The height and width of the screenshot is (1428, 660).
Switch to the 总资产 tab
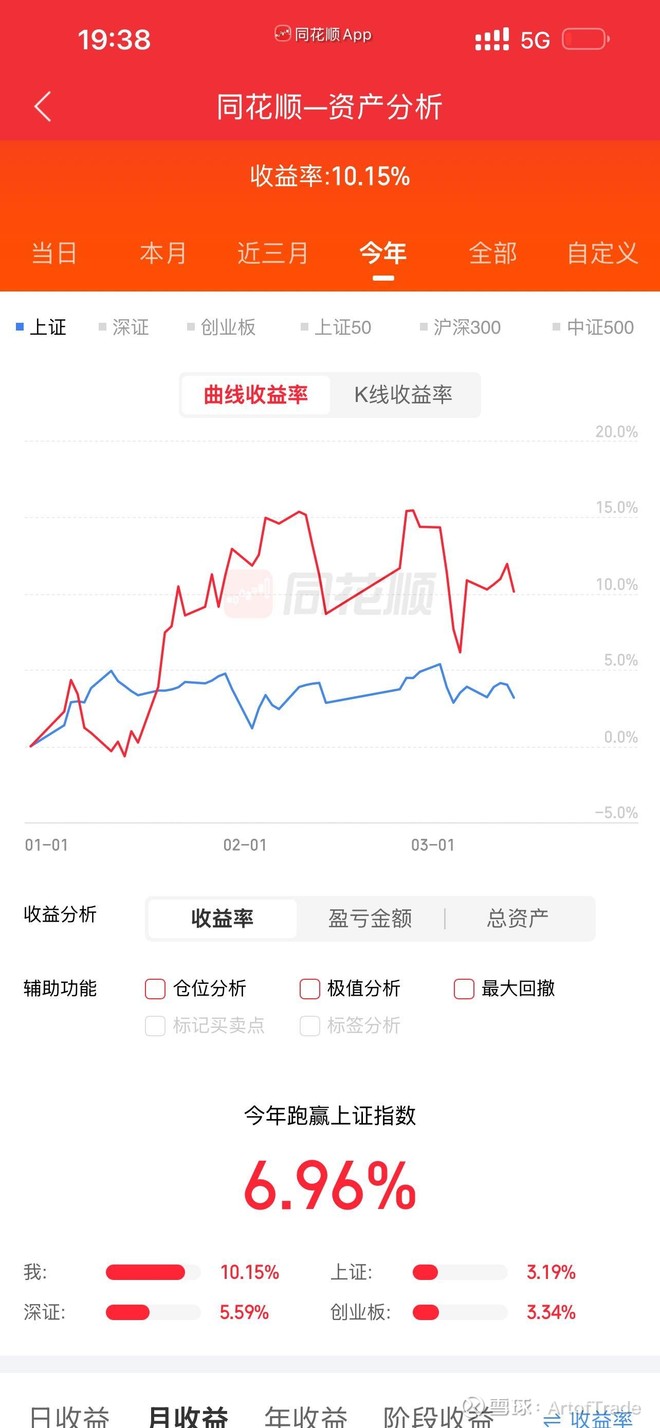[x=517, y=918]
